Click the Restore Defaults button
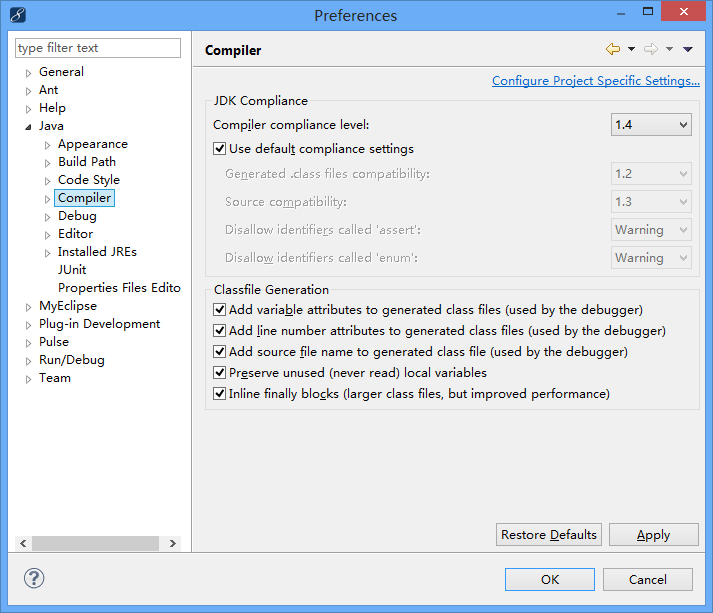The height and width of the screenshot is (613, 713). click(x=549, y=534)
